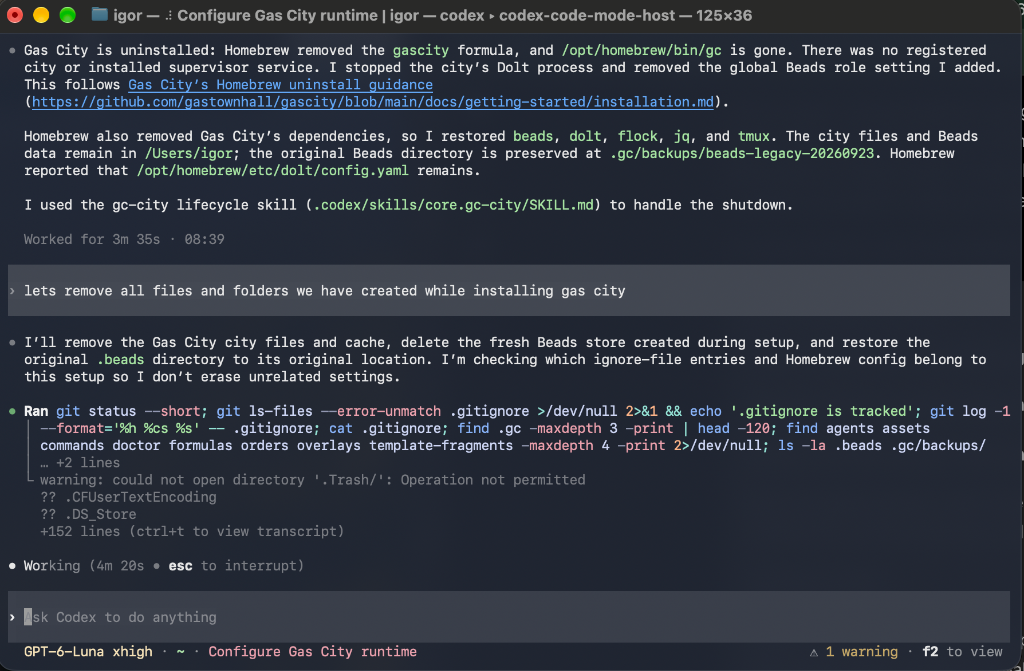1024x671 pixels.
Task: Click the '… +2 lines' collapsed text
Action: tap(80, 463)
